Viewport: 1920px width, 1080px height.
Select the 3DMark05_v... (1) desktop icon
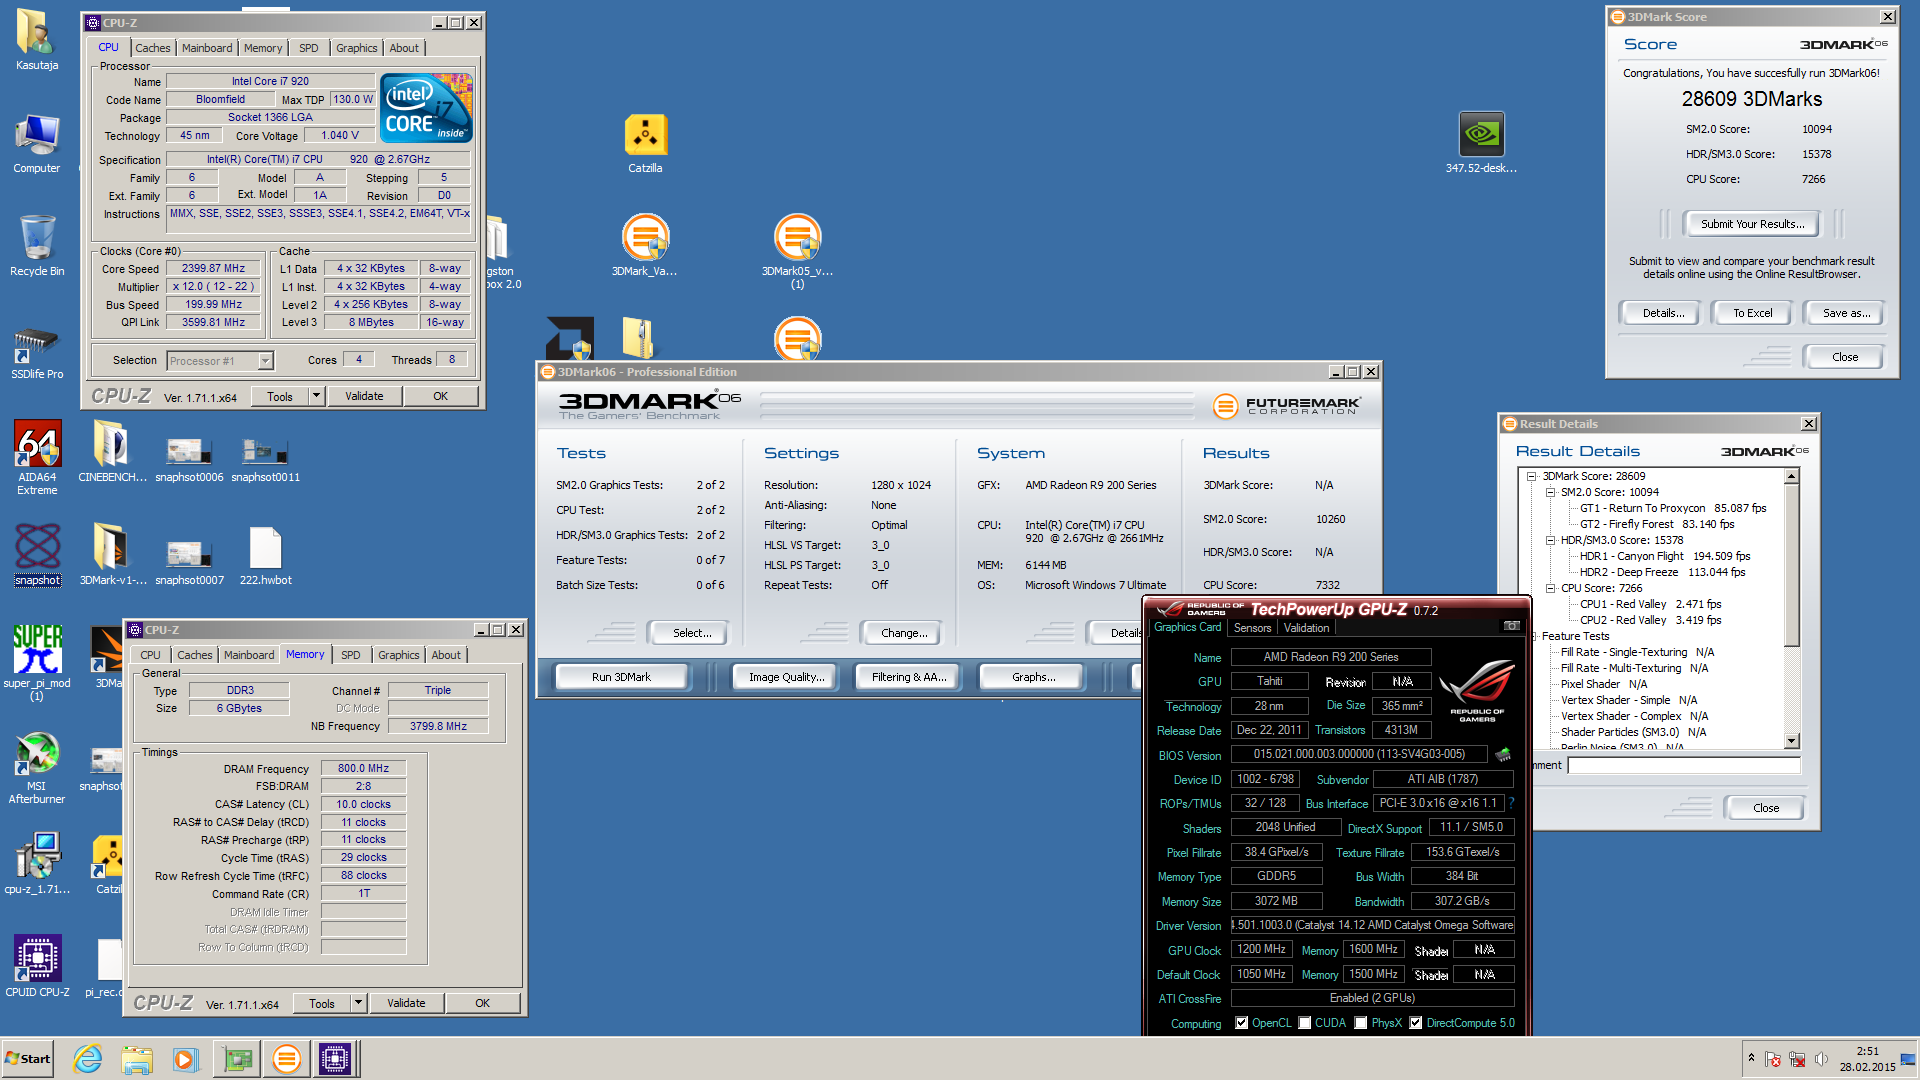(x=797, y=252)
